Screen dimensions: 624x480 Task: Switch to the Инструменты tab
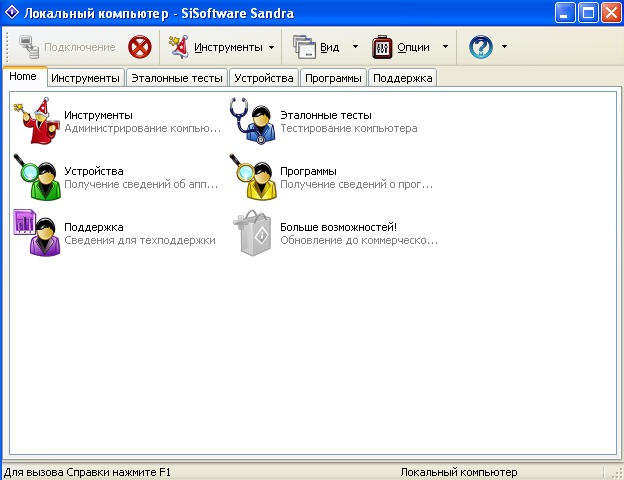coord(86,78)
